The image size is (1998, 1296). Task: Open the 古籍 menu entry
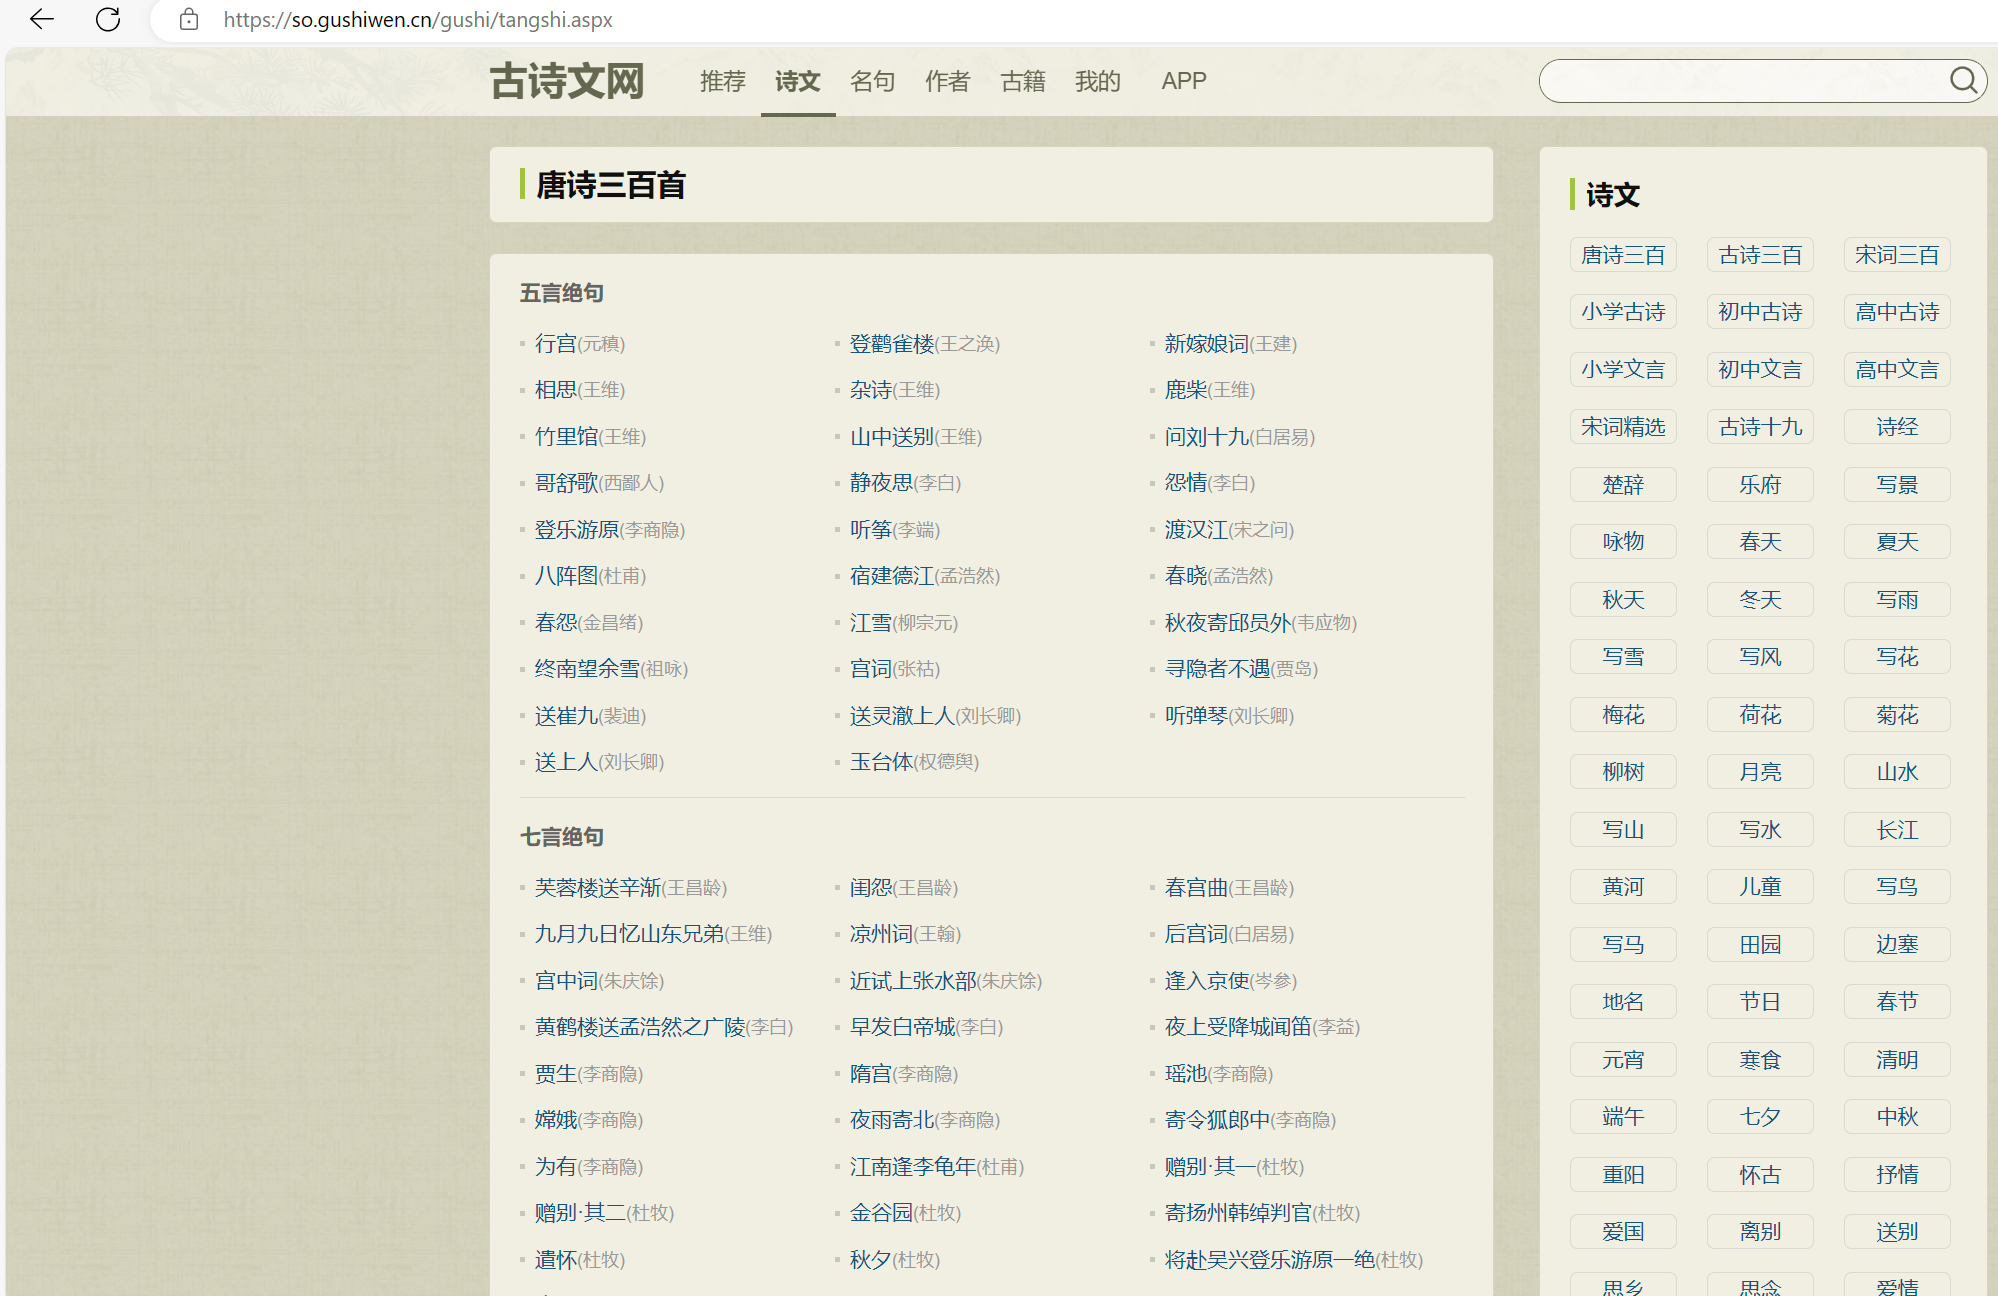(x=1022, y=82)
